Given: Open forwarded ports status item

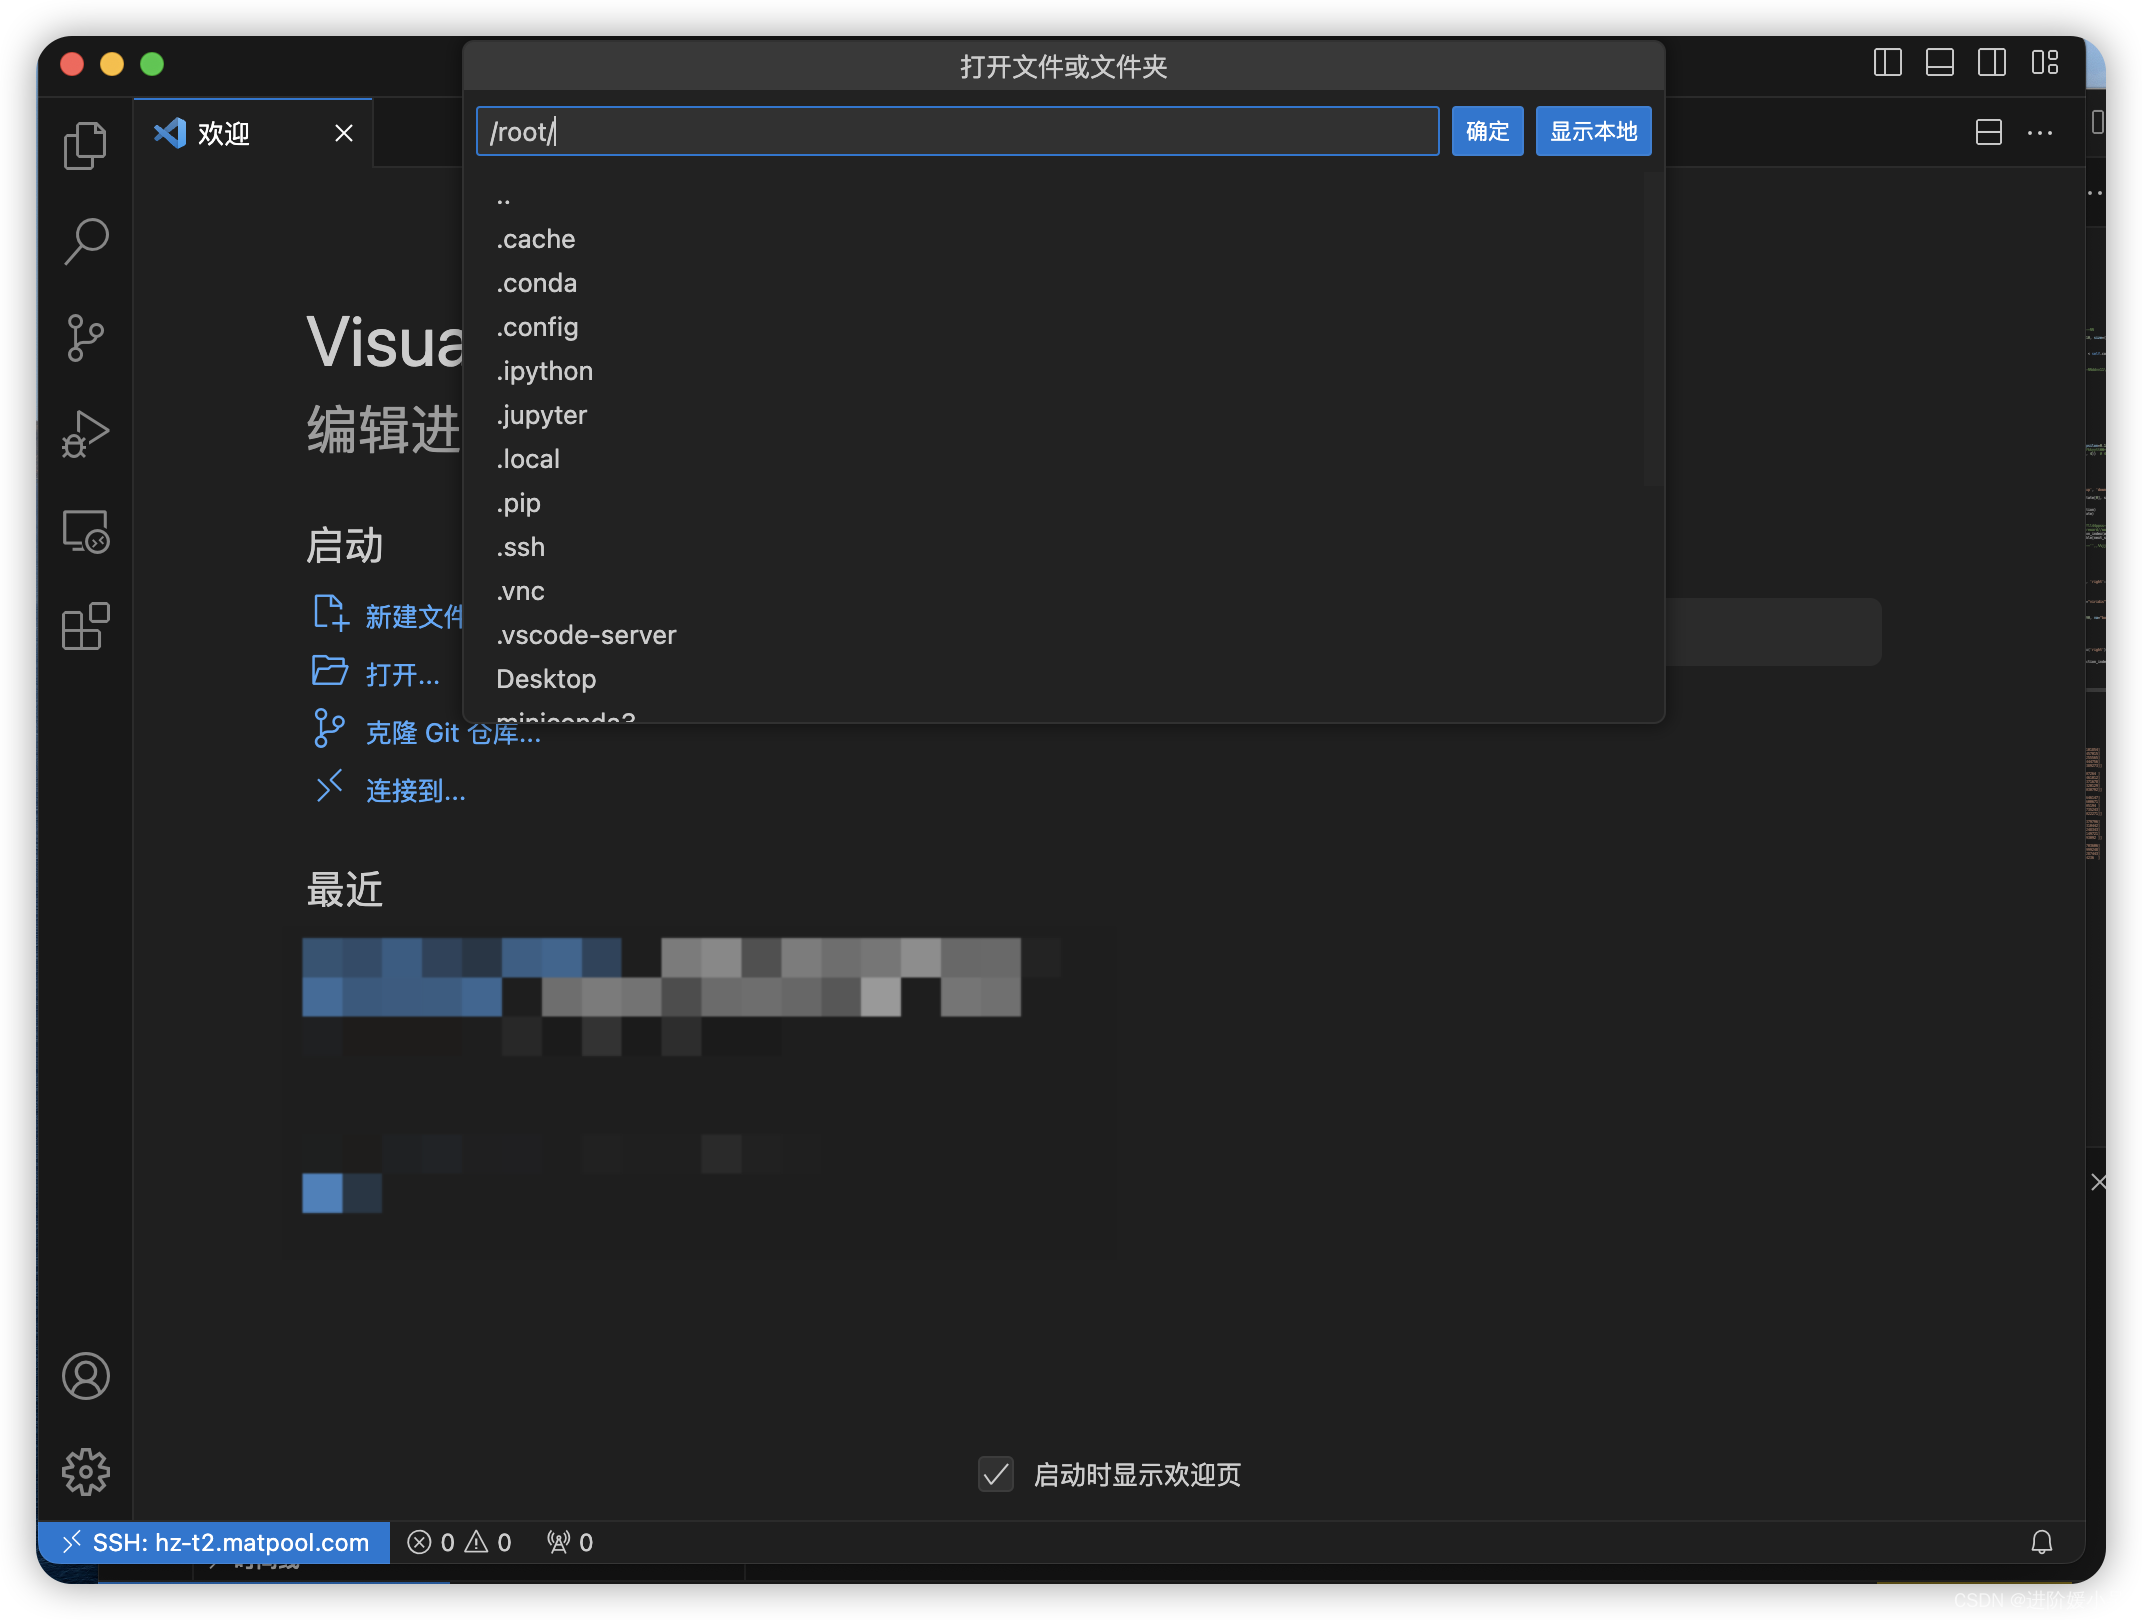Looking at the screenshot, I should point(570,1542).
